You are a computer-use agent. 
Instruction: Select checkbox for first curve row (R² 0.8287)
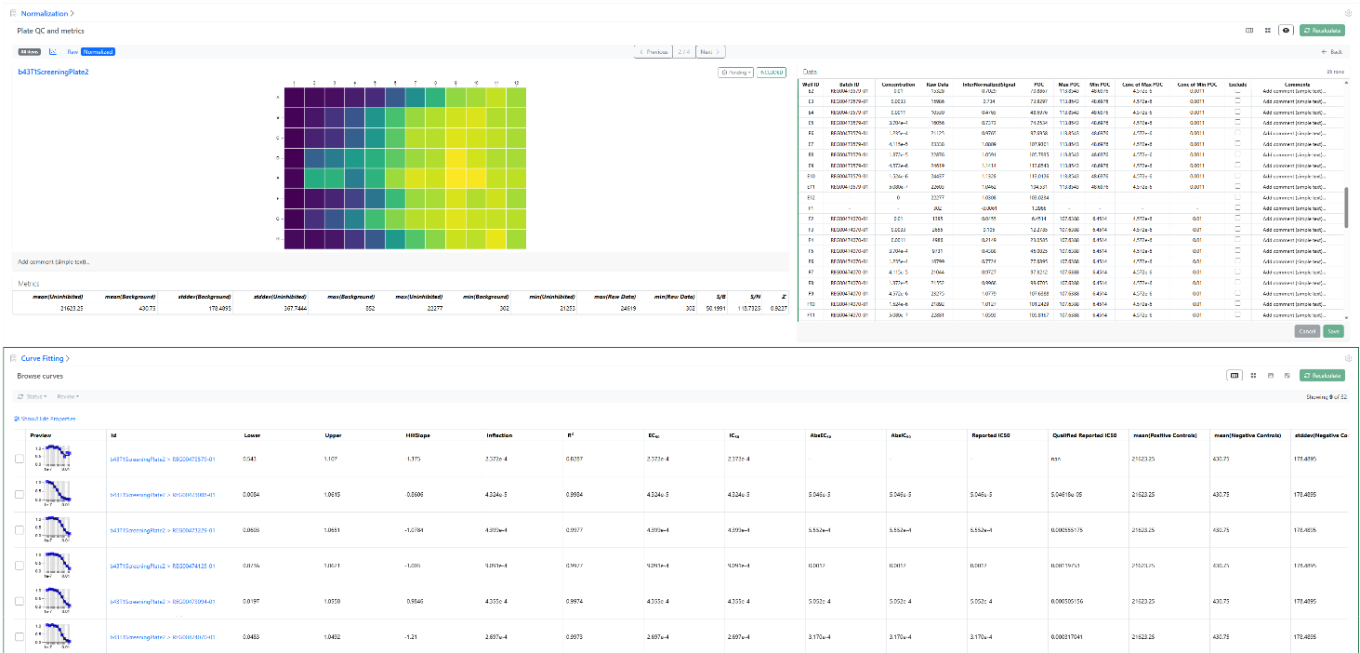[x=19, y=459]
